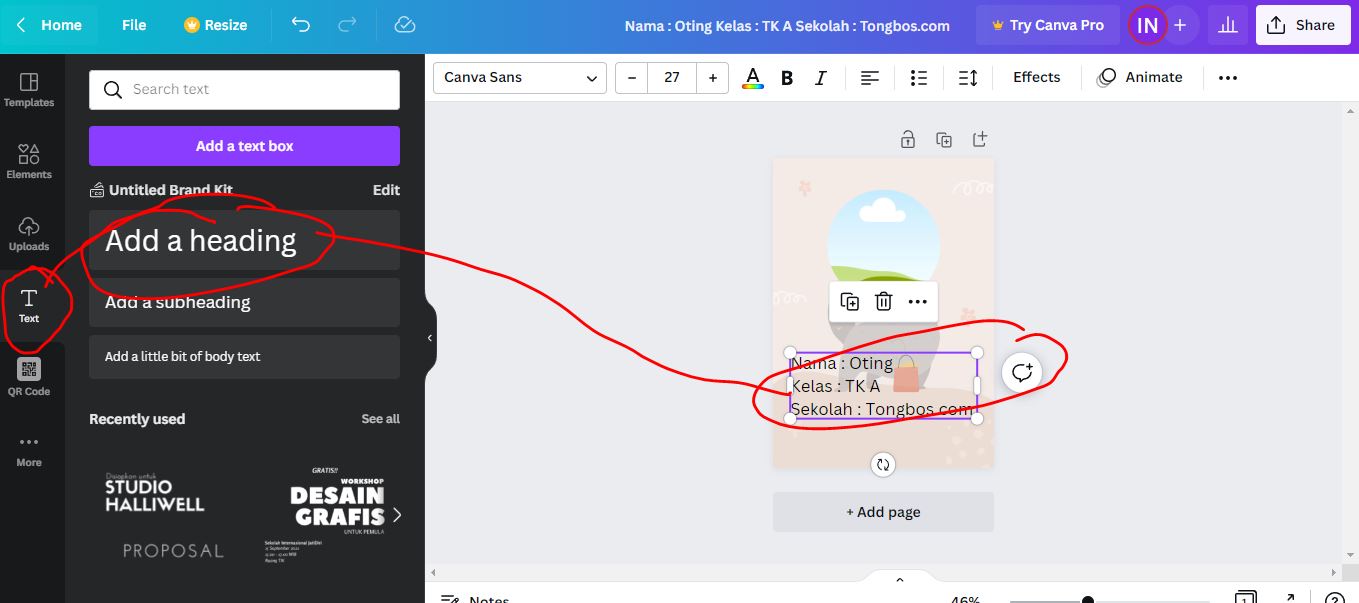Toggle italic formatting
The image size is (1359, 603).
[x=821, y=77]
